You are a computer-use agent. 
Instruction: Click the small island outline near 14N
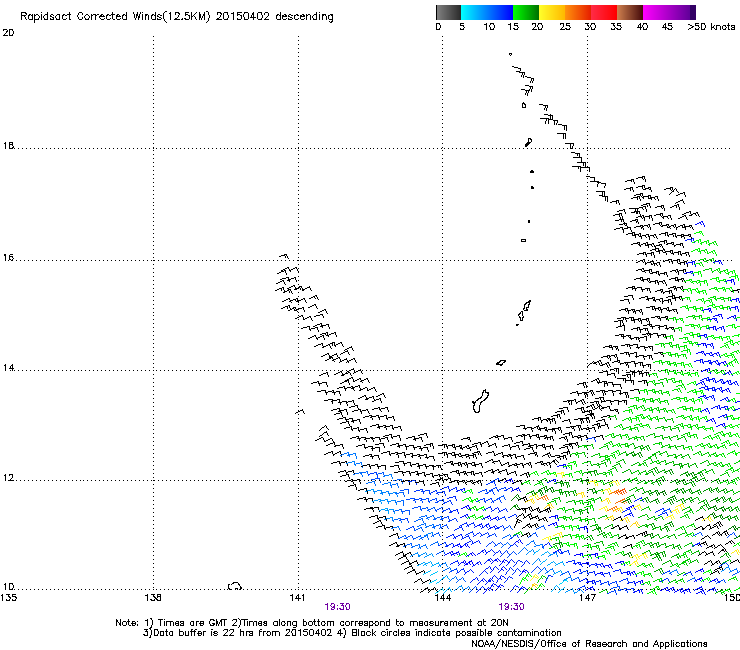pos(501,363)
